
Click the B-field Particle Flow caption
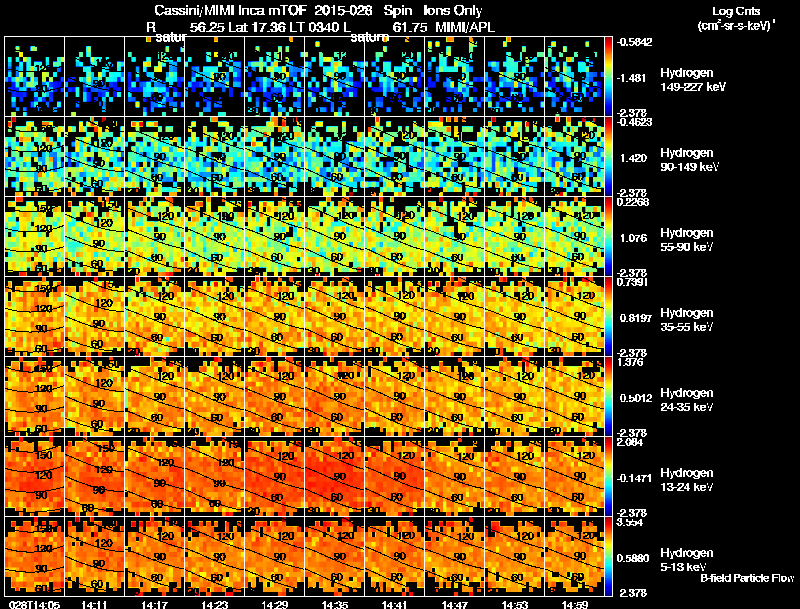coord(747,578)
